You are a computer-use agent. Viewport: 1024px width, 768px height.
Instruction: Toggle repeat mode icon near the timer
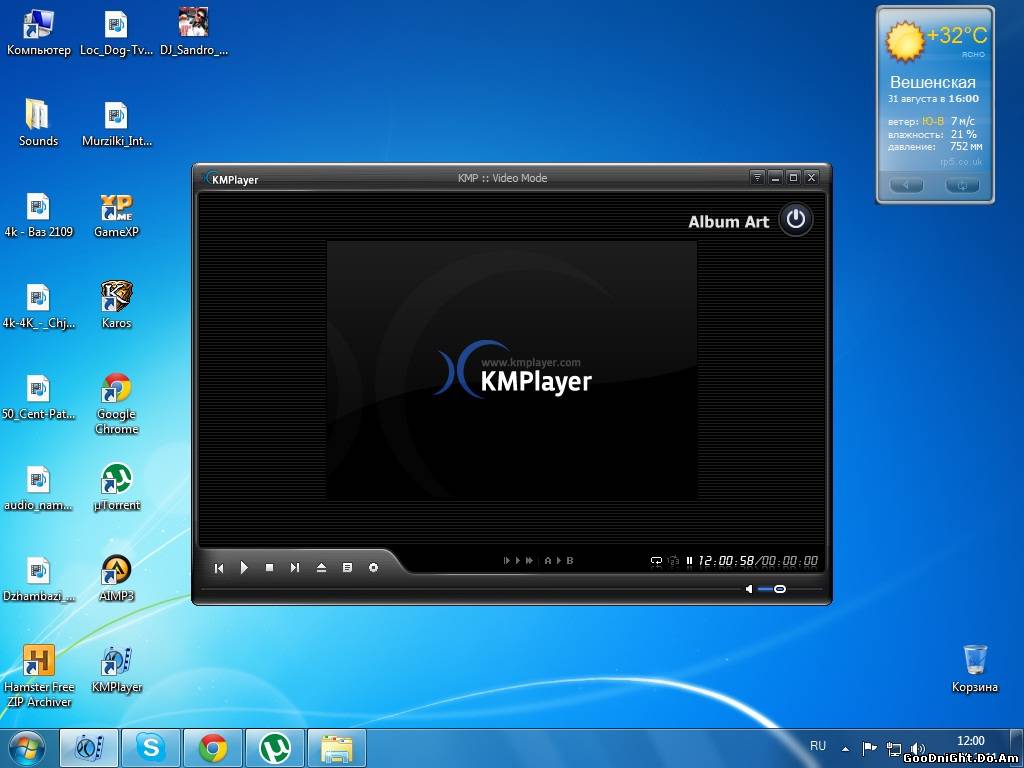click(656, 561)
